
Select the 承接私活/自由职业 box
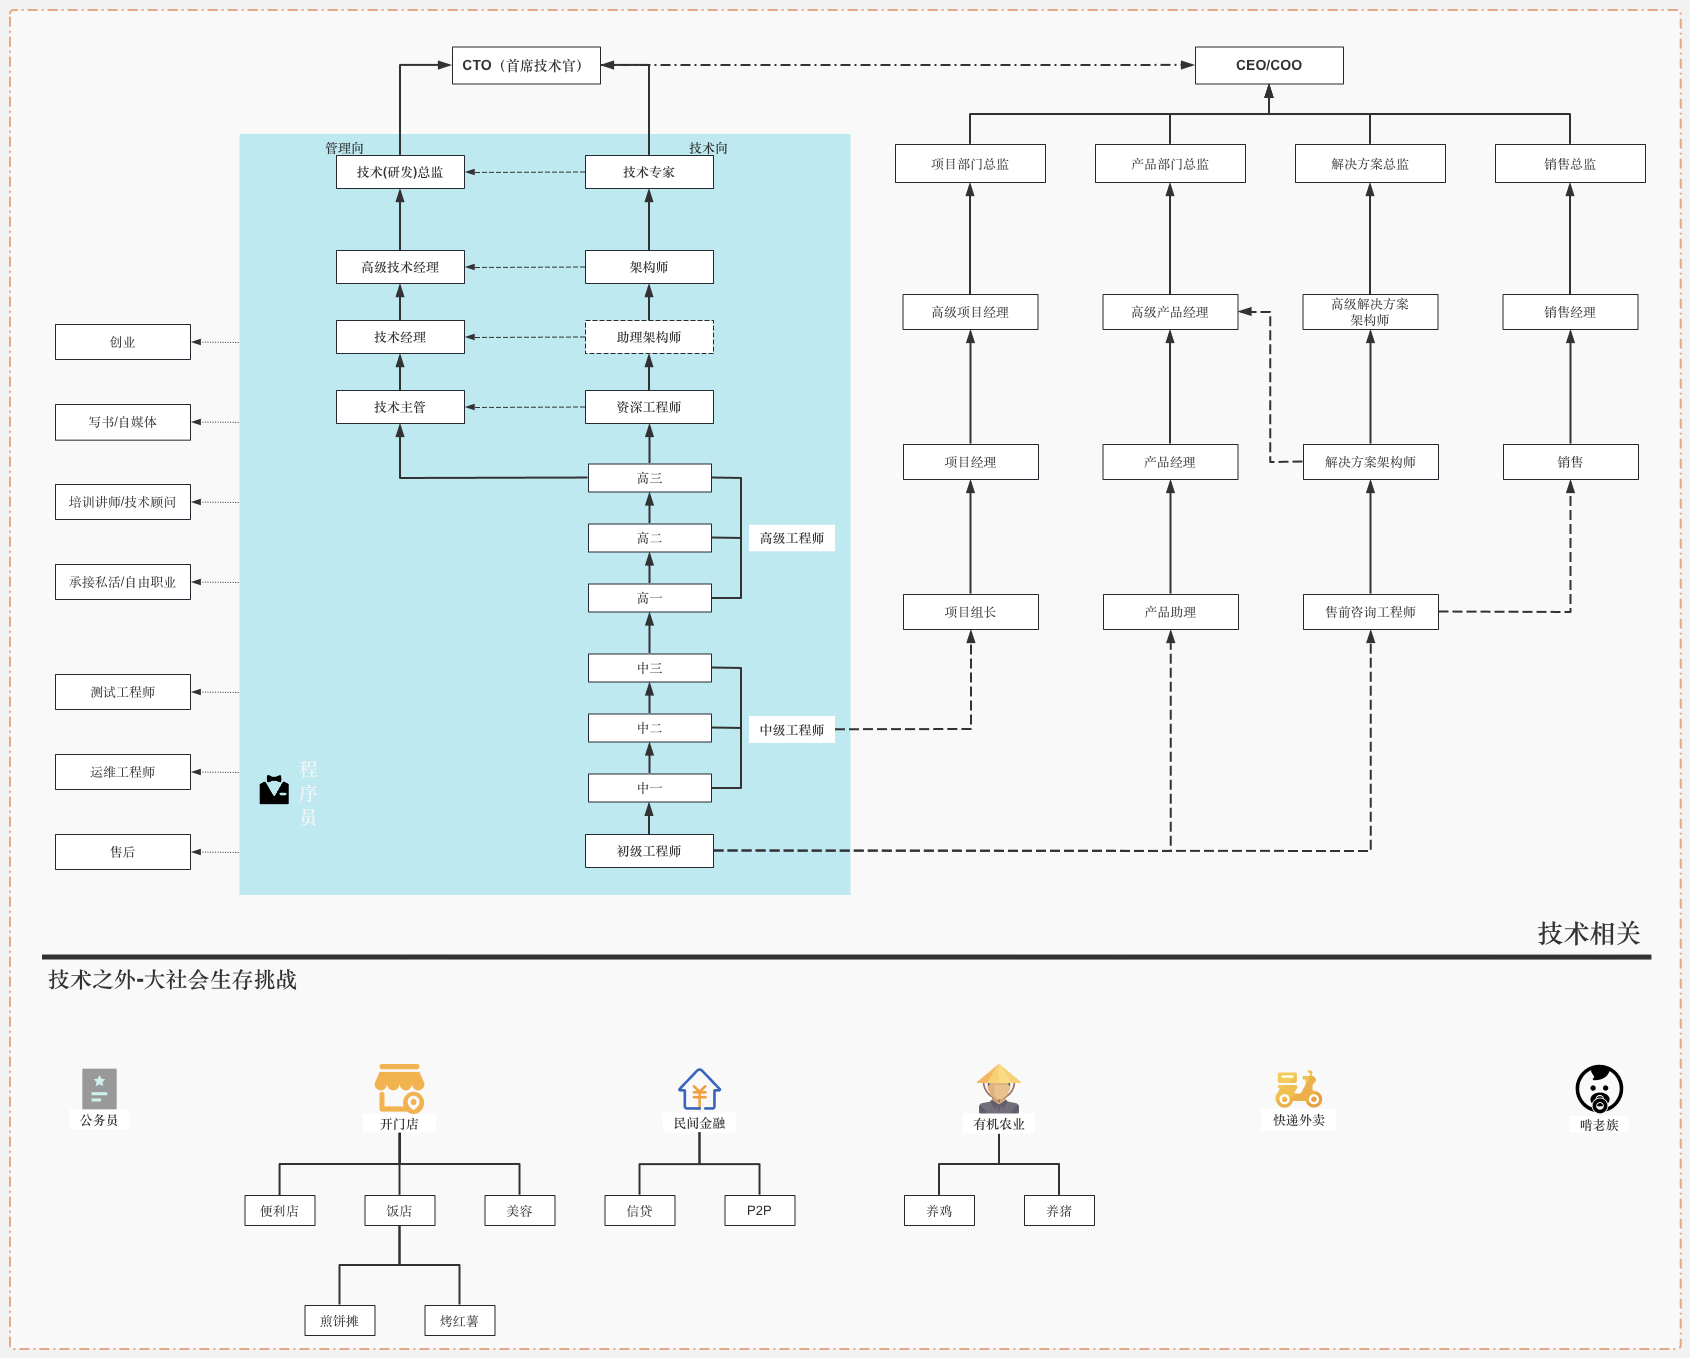[123, 582]
